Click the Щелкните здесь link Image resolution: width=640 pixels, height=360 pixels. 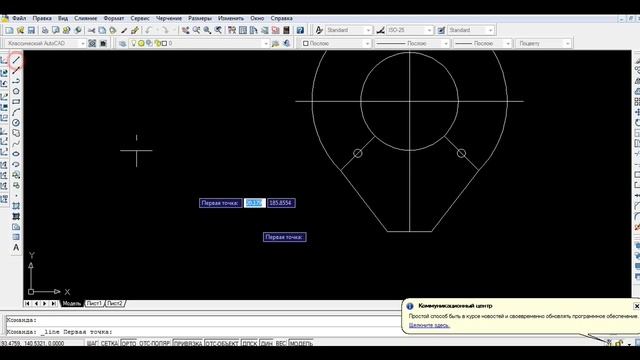(x=429, y=325)
